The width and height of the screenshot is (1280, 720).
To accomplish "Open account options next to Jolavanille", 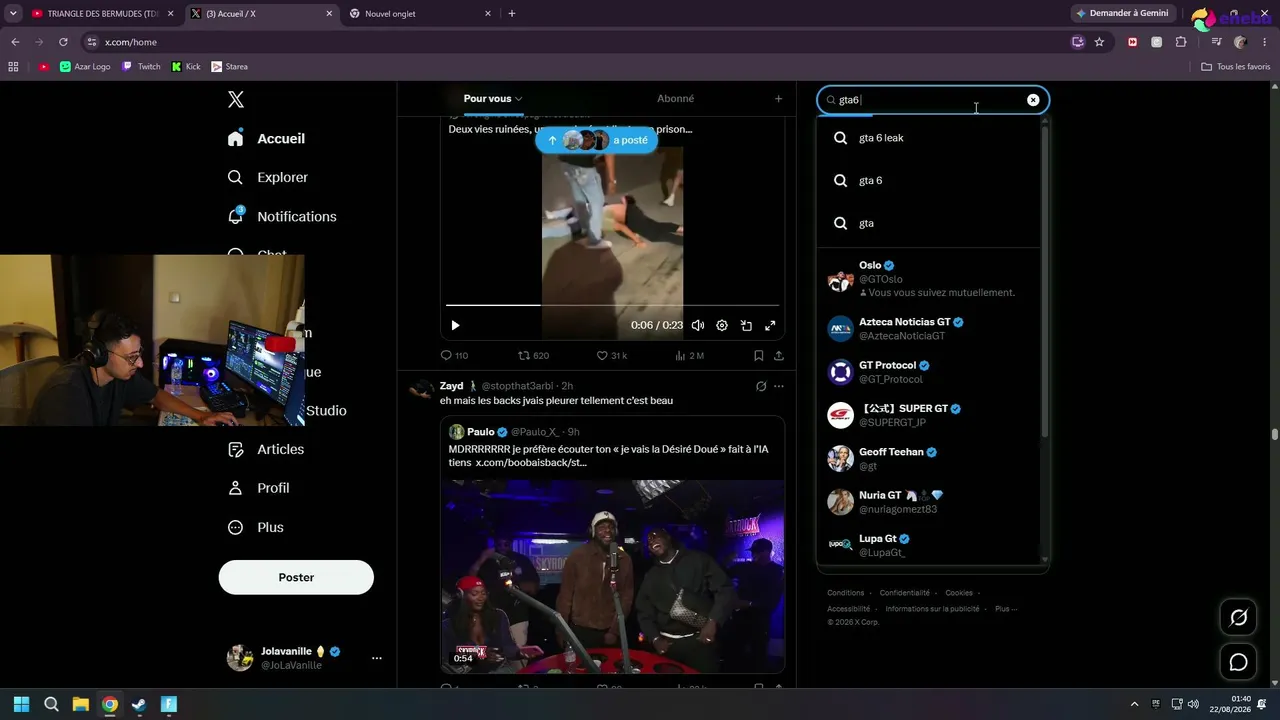I will pos(377,658).
